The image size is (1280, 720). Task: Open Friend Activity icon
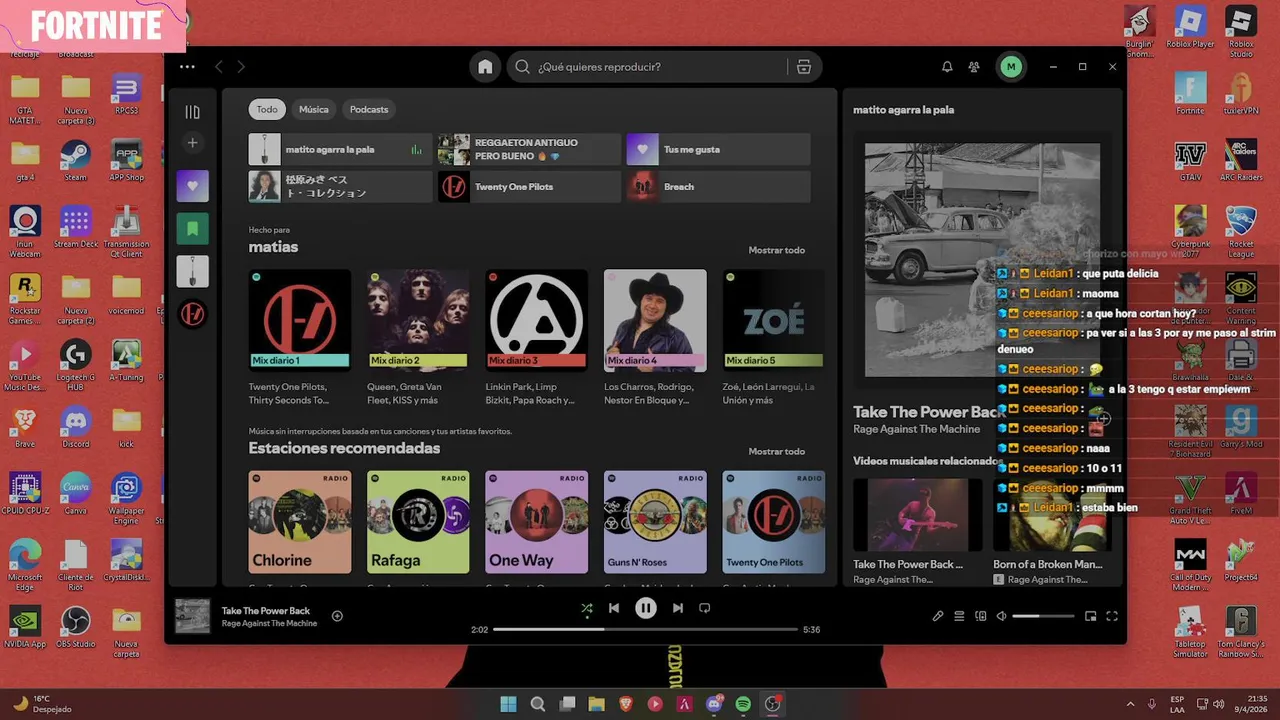tap(974, 67)
